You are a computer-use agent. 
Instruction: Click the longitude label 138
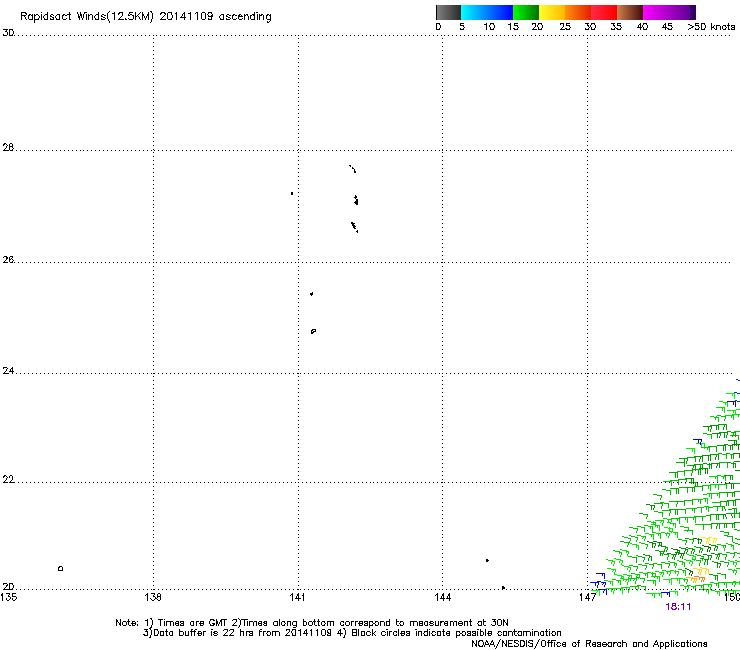153,597
